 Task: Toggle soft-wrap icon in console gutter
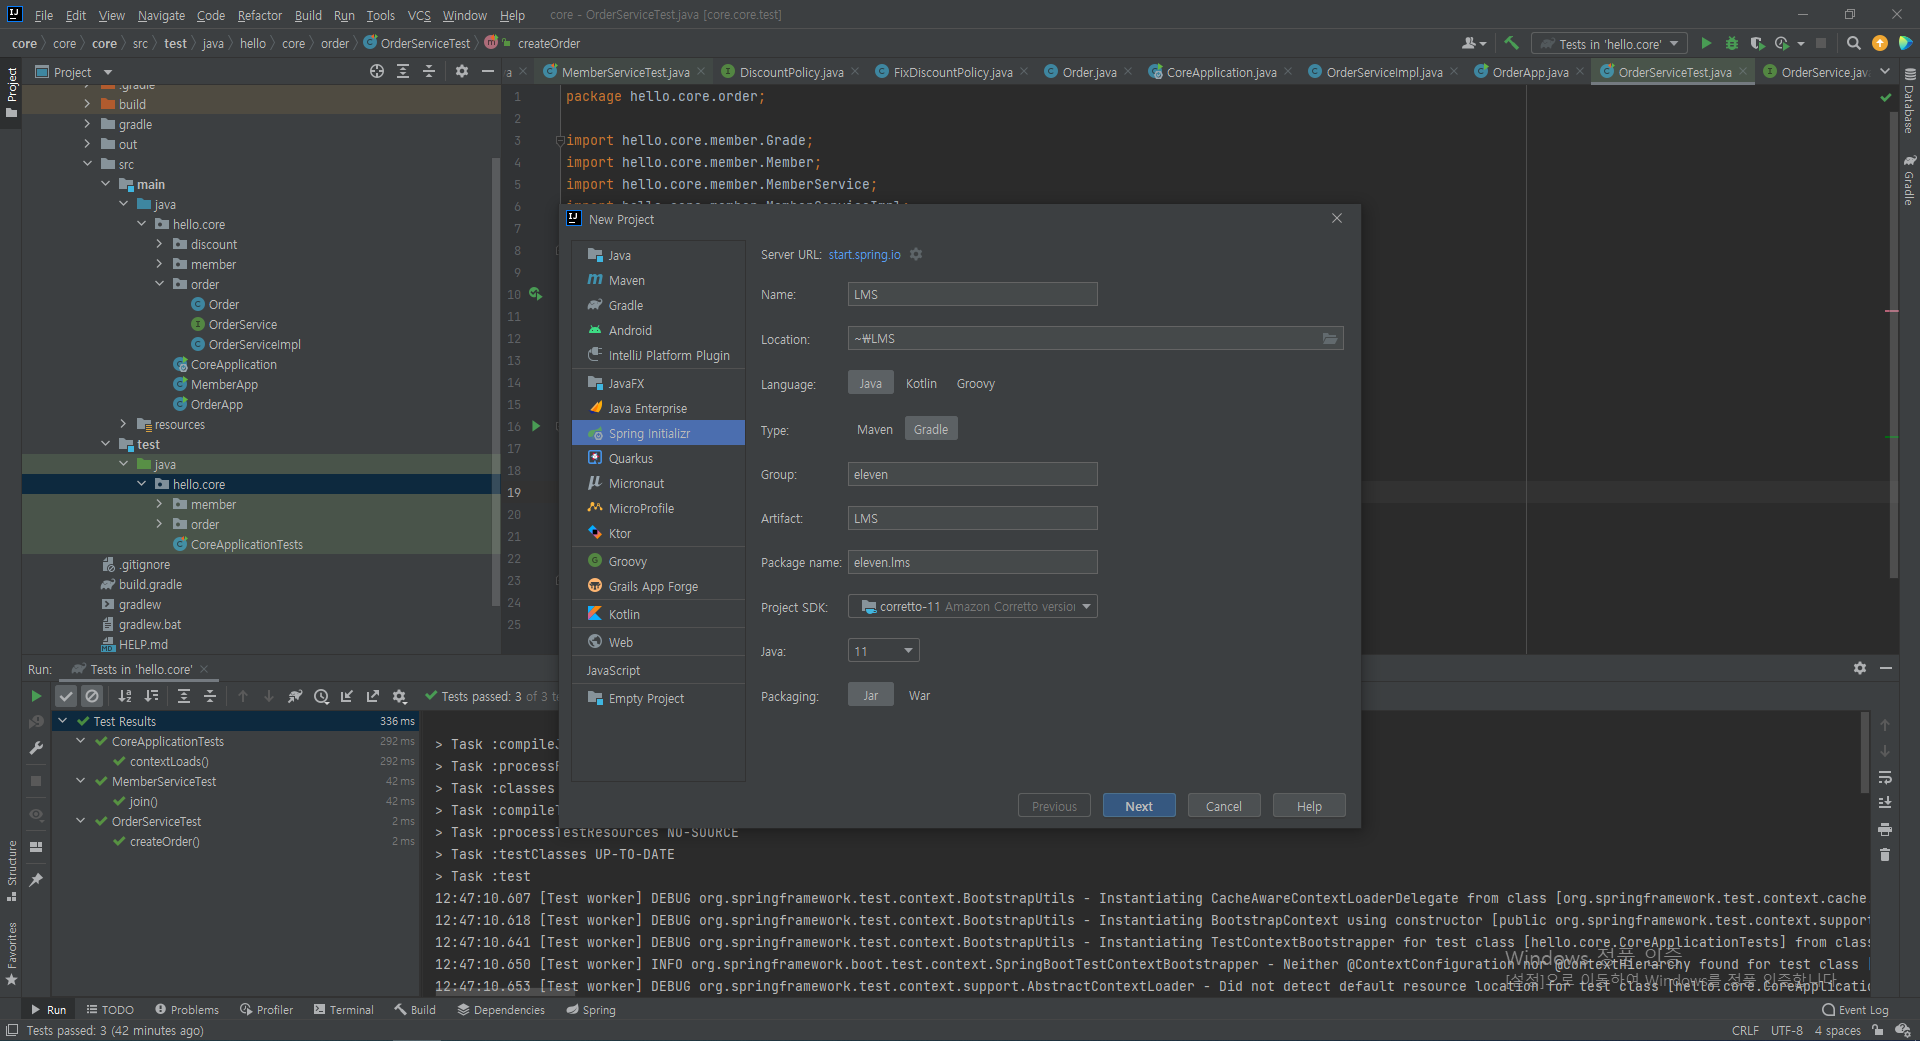click(x=1885, y=777)
